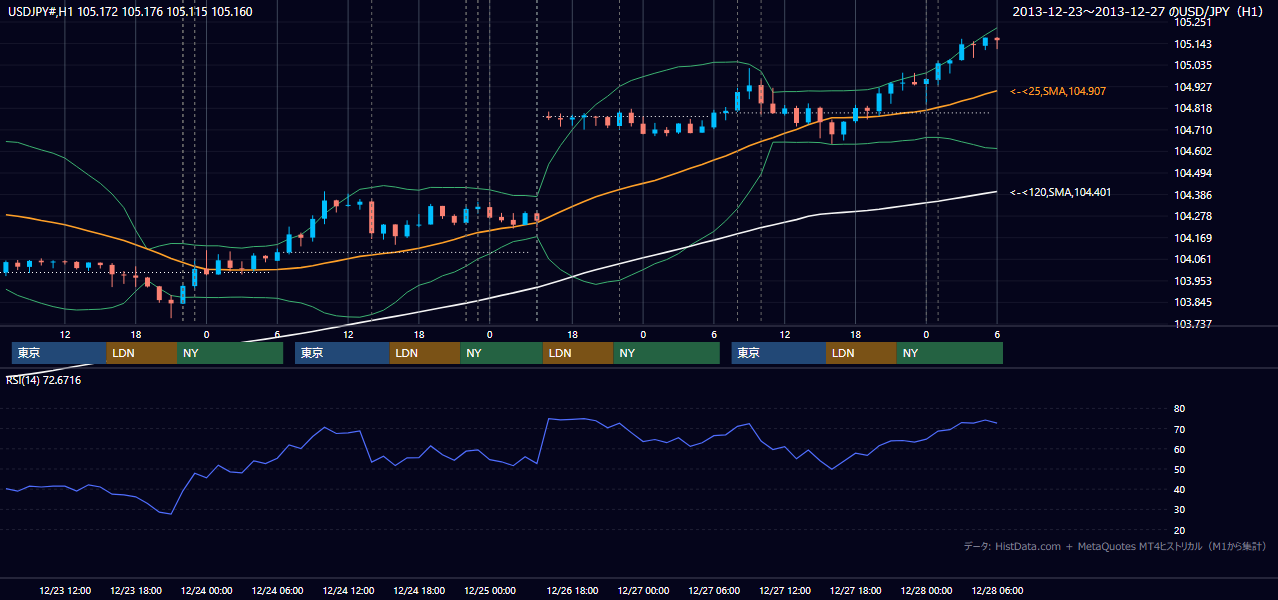Viewport: 1278px width, 600px height.
Task: Click the rightmost NY session bar
Action: tap(950, 353)
